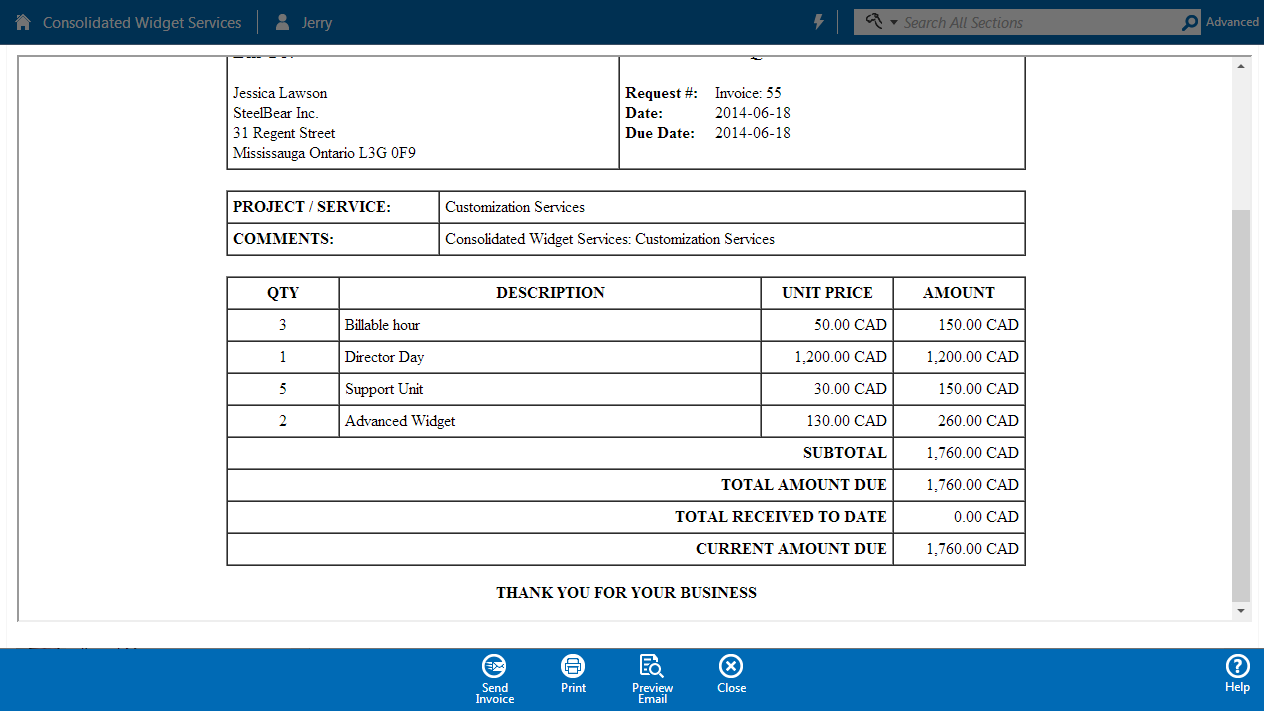Select 'SteelBear Inc.' company text
The image size is (1264, 711).
276,113
